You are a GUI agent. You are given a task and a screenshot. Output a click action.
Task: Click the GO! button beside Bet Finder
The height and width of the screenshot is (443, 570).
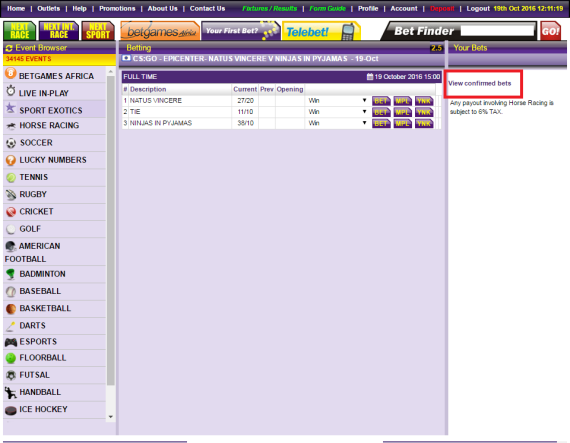[x=550, y=31]
